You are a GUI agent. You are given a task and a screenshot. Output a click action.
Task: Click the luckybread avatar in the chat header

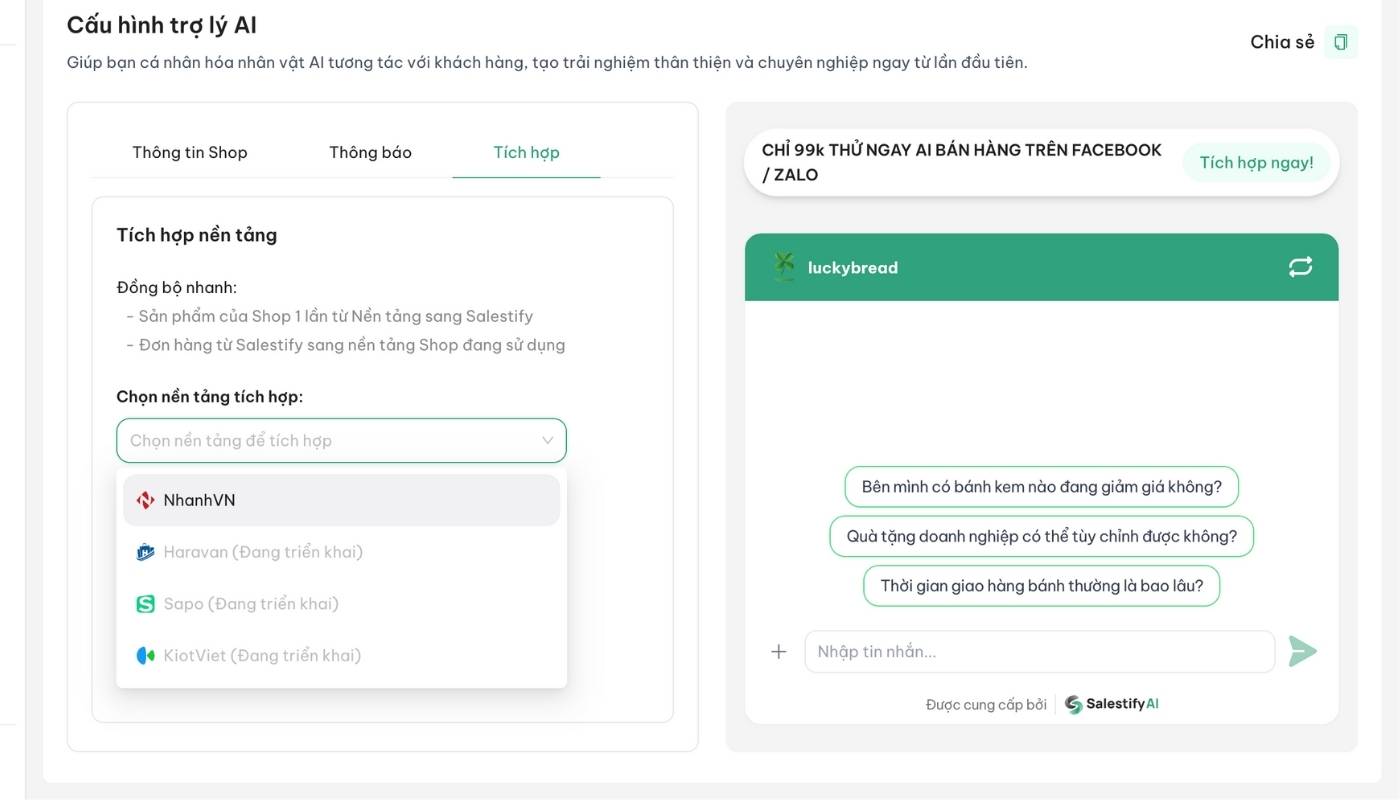(x=785, y=267)
